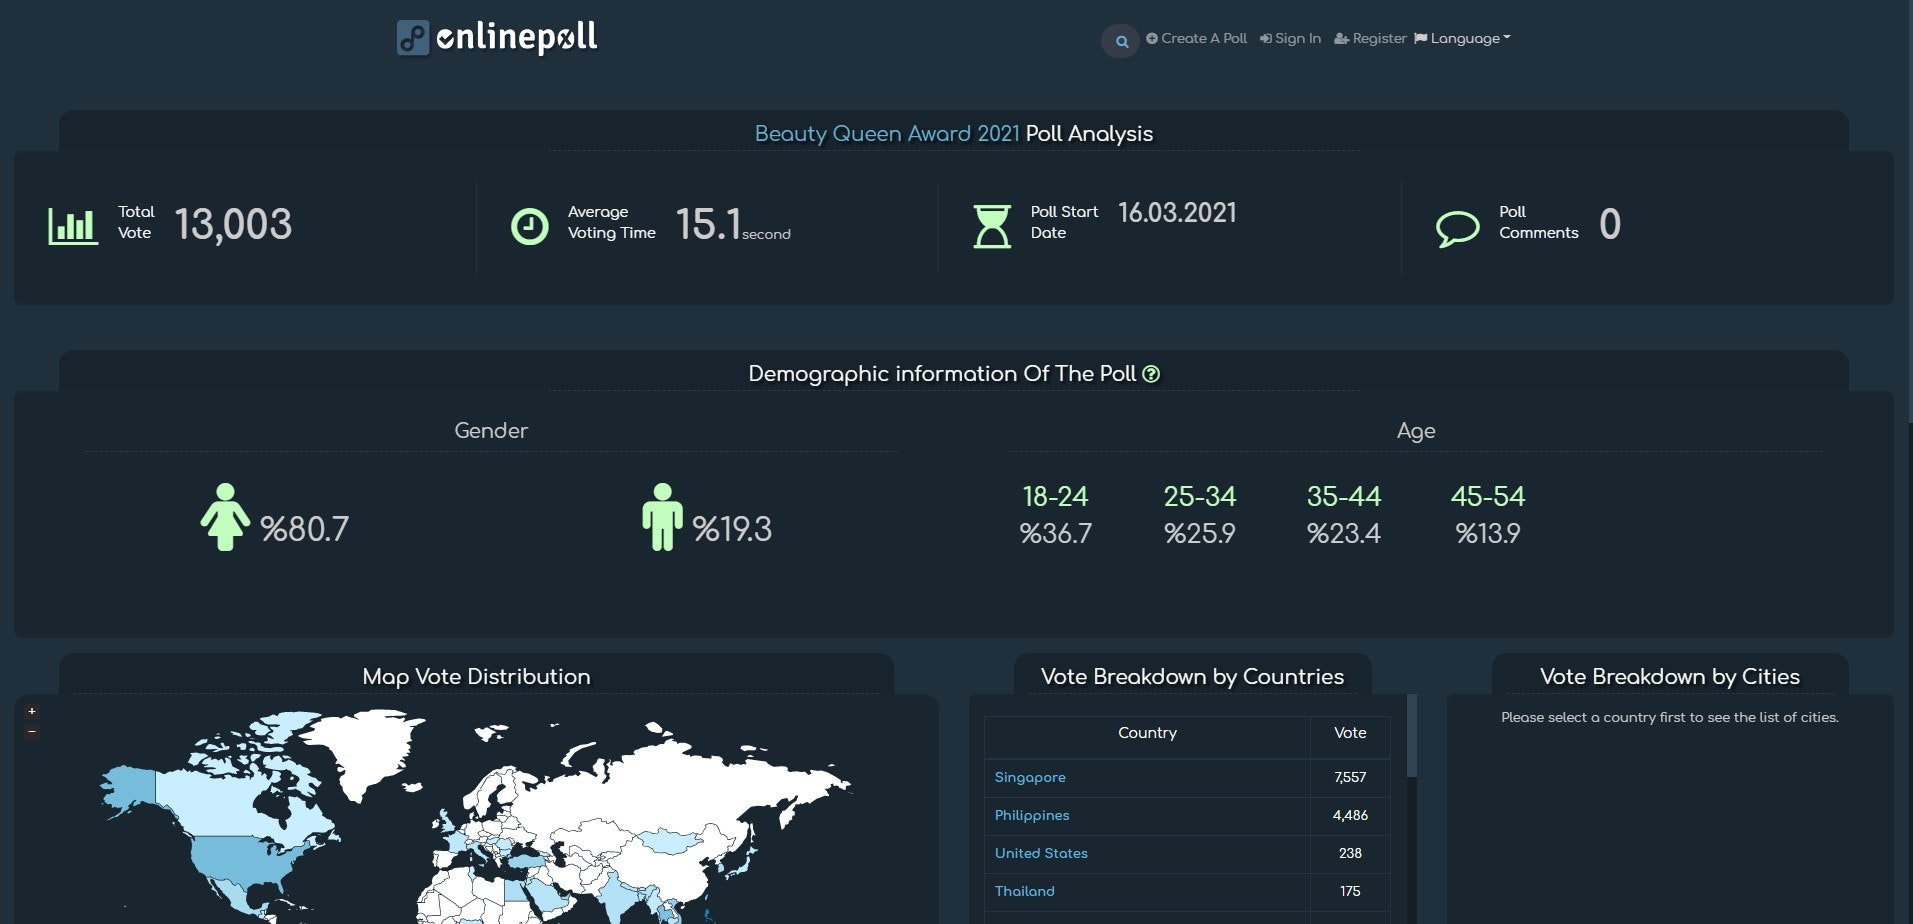Screen dimensions: 1913x924
Task: Click the 35-44 age group label
Action: [1344, 496]
